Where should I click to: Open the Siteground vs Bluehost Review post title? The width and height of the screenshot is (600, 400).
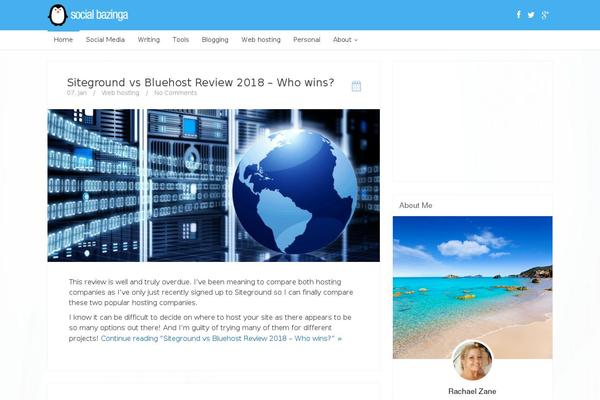(x=201, y=82)
